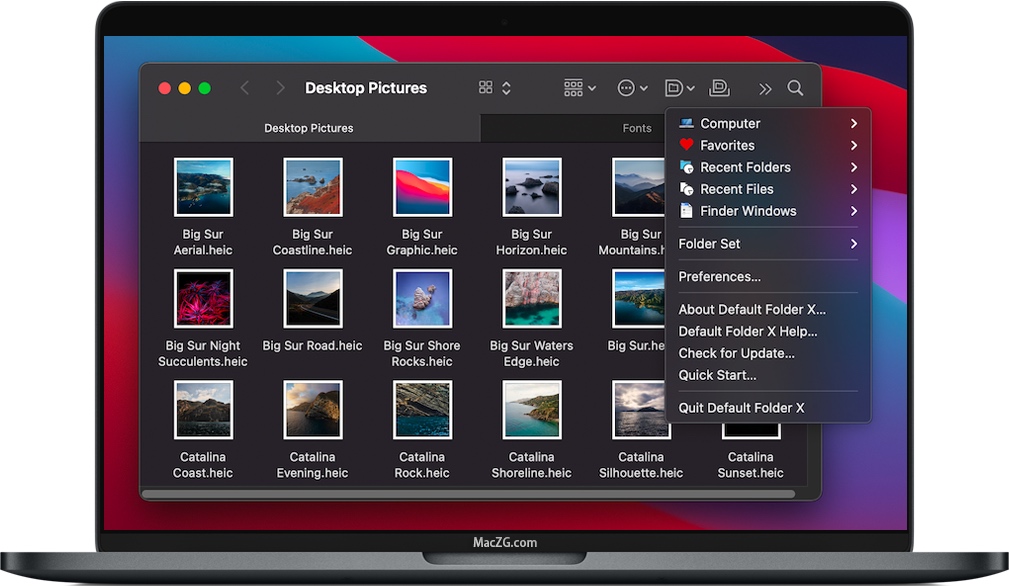1009x586 pixels.
Task: Click the toolbar overflow double-chevron icon
Action: click(x=765, y=88)
